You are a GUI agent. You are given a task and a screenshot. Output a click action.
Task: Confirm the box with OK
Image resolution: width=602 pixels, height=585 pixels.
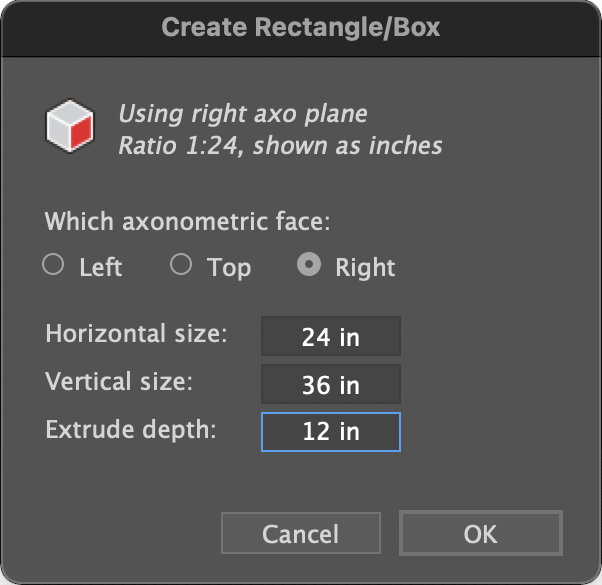point(481,533)
